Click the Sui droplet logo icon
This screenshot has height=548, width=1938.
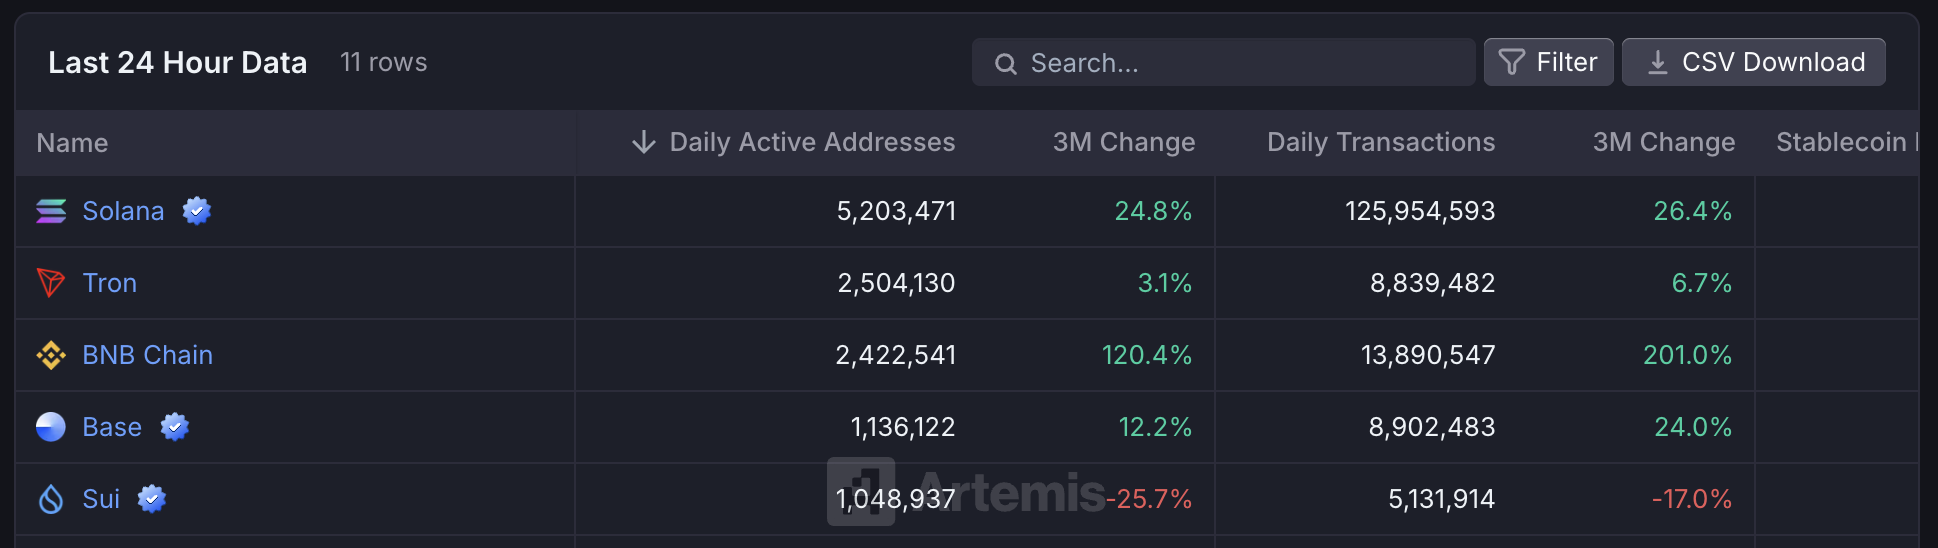pyautogui.click(x=51, y=499)
